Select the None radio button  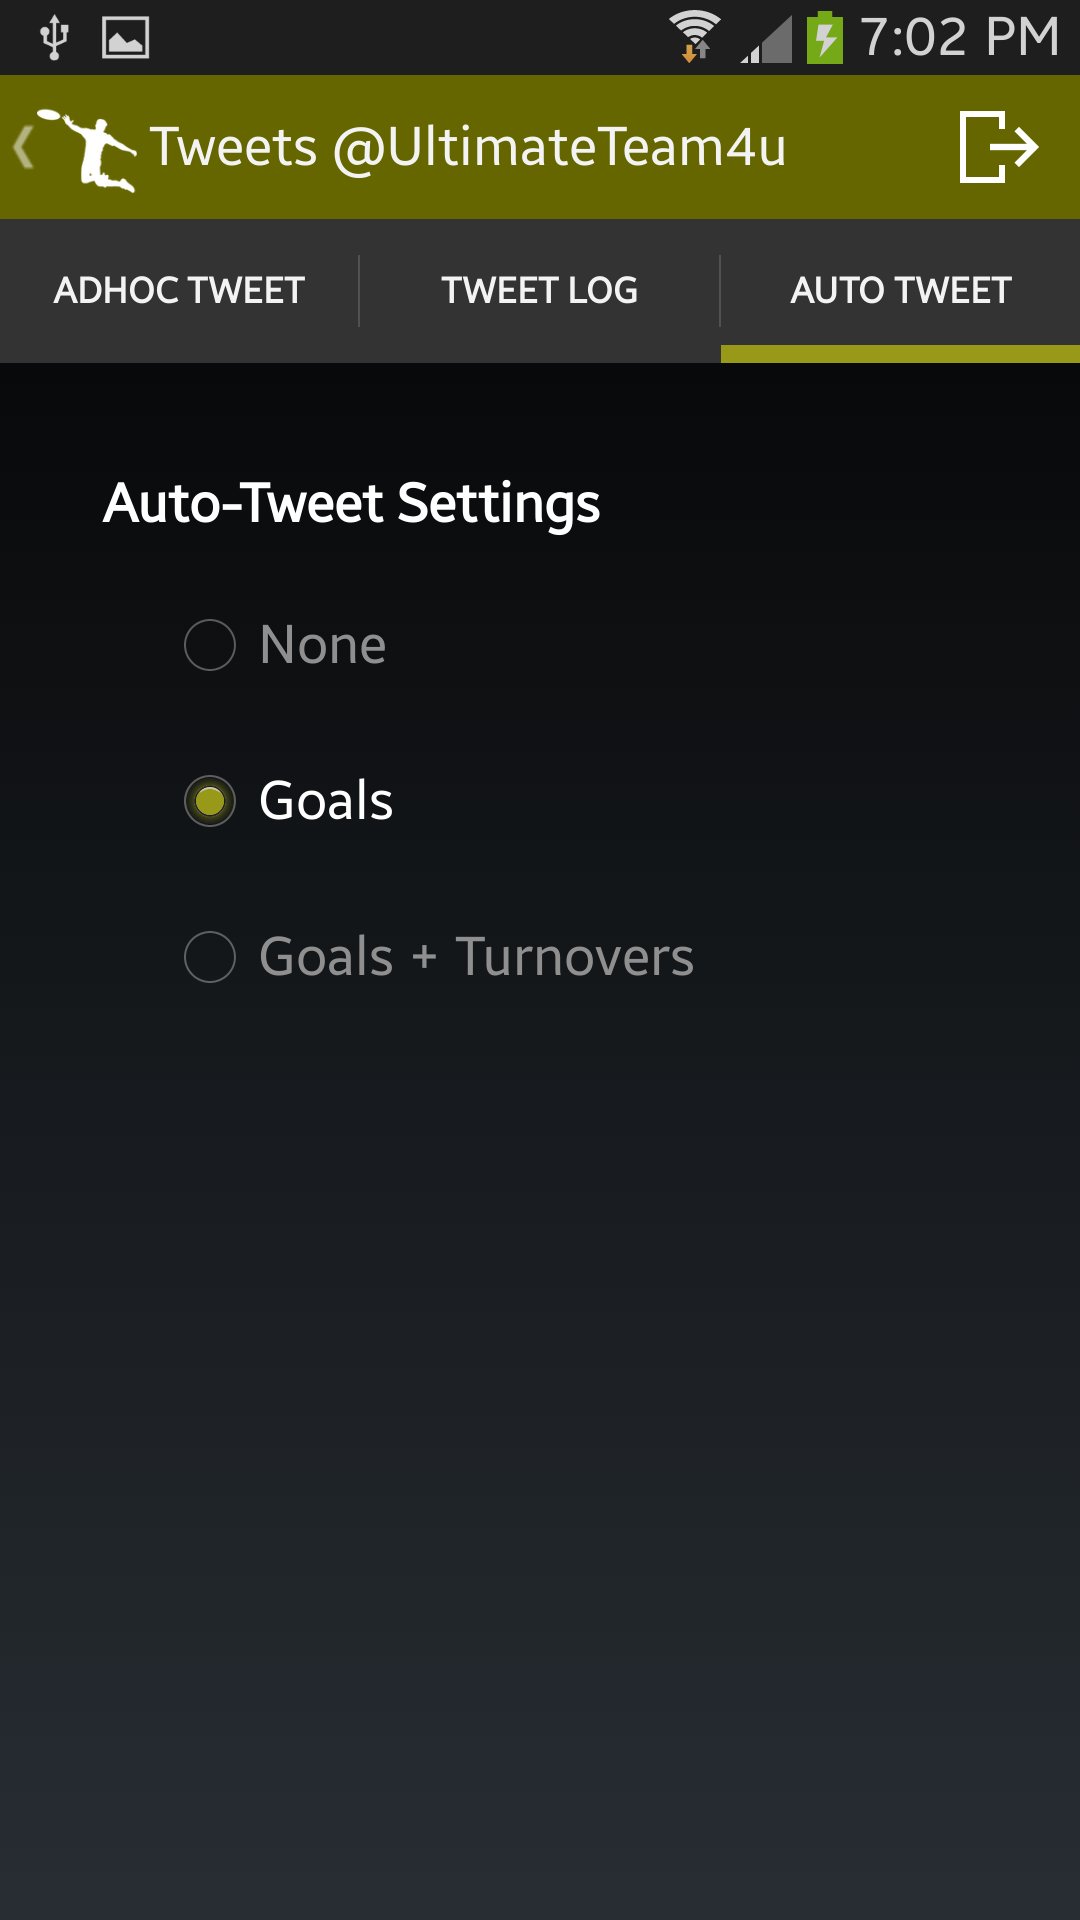click(x=210, y=645)
